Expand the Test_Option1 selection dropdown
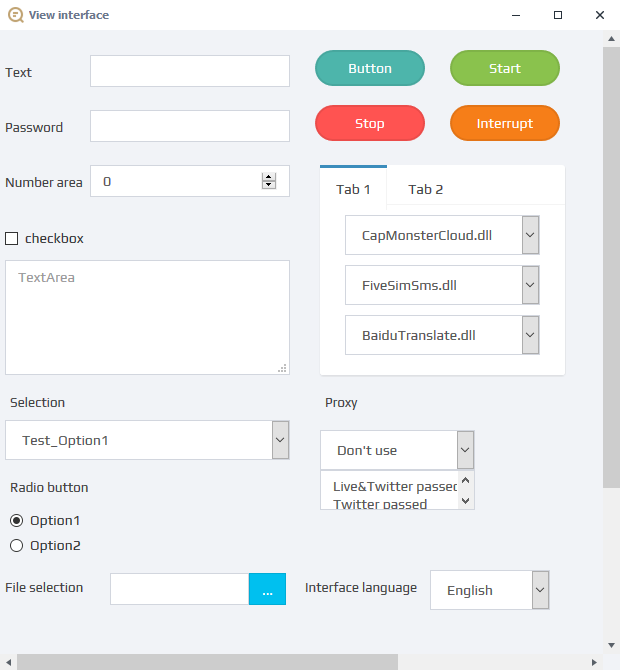620x670 pixels. (280, 440)
